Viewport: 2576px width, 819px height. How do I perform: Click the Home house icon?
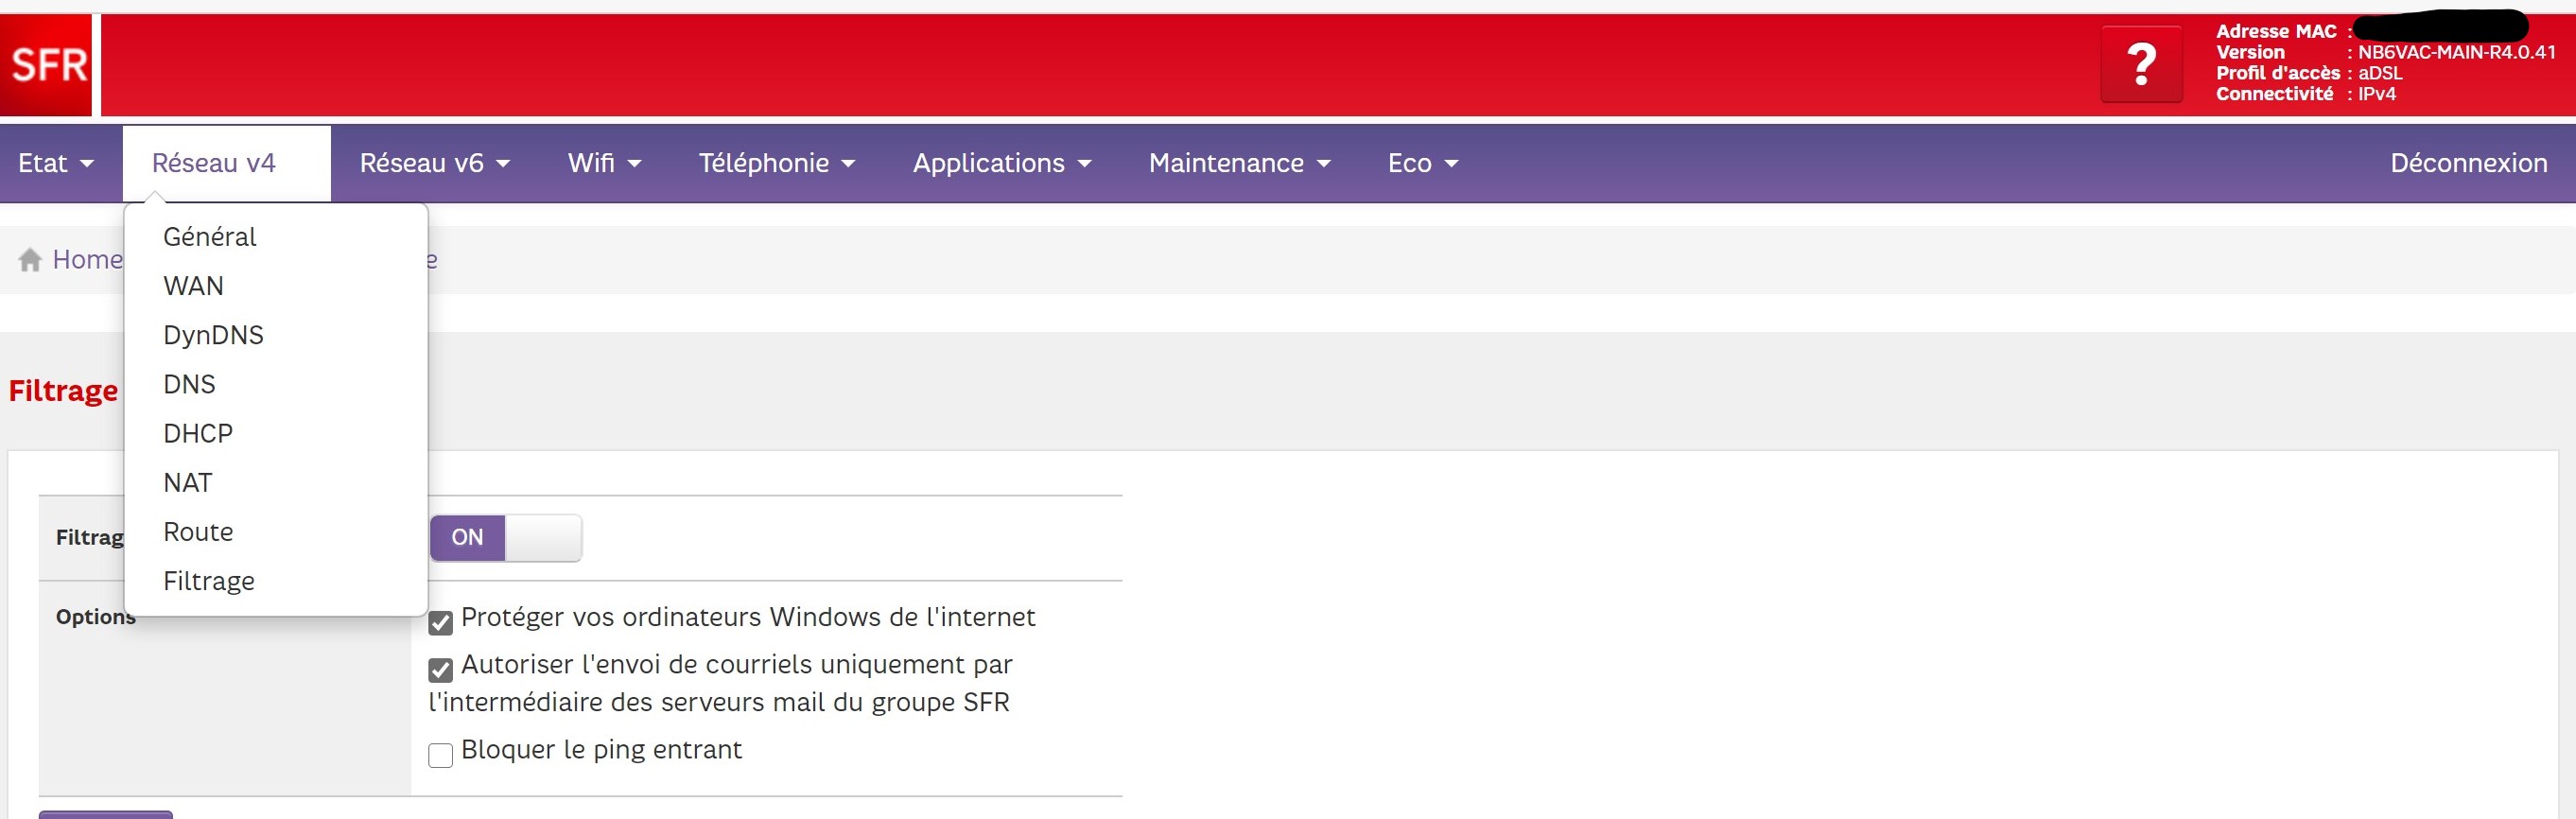[30, 260]
